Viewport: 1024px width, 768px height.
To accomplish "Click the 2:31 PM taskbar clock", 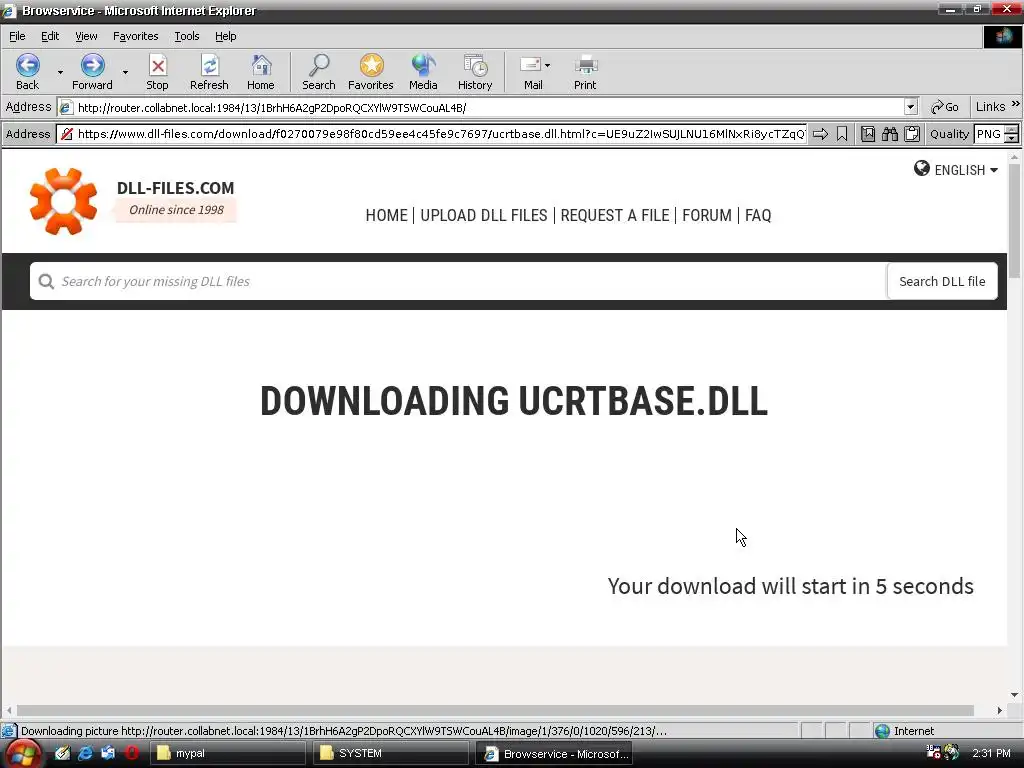I will tap(991, 753).
